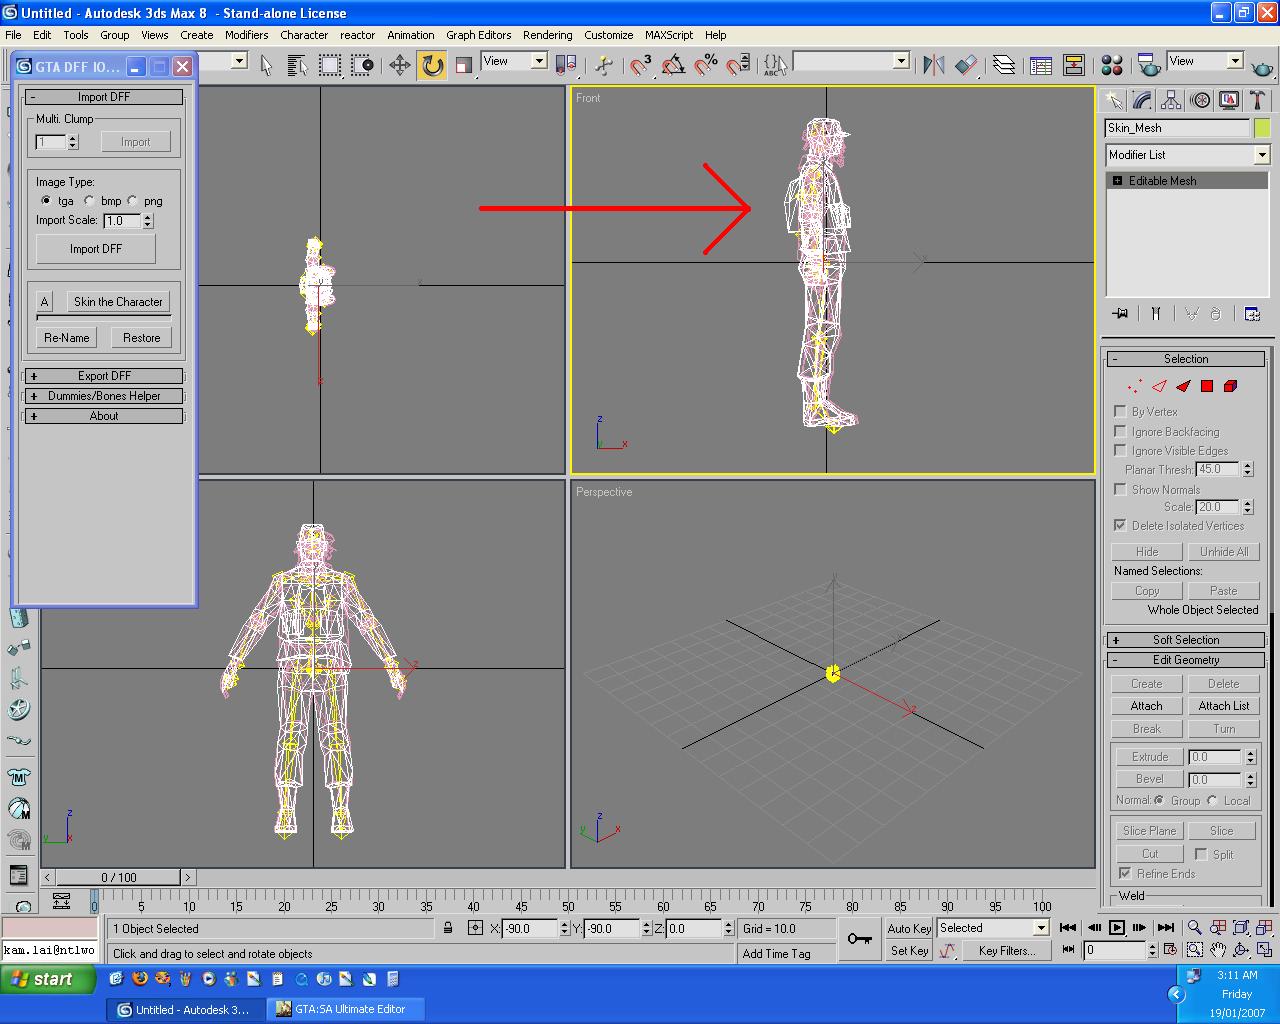The height and width of the screenshot is (1024, 1280).
Task: Open the Modifiers menu
Action: click(246, 35)
